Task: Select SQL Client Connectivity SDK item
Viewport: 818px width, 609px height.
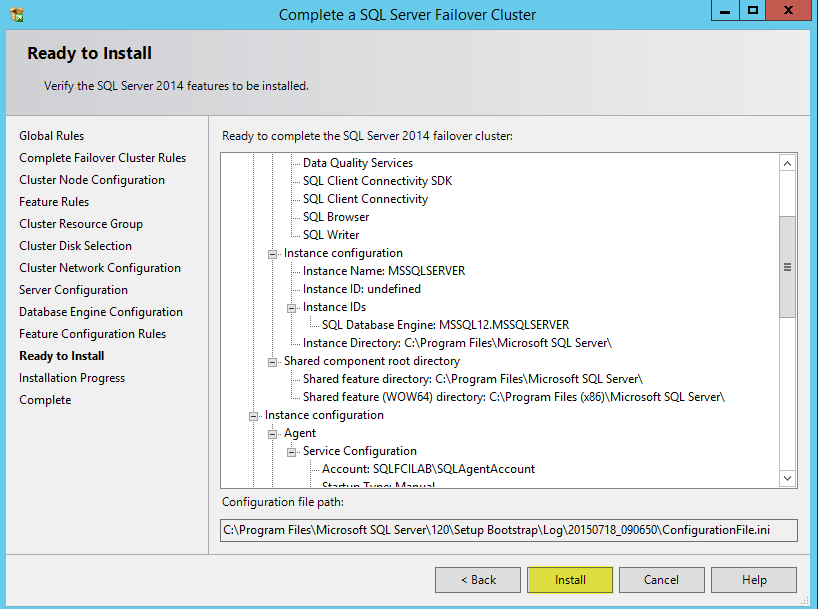Action: [378, 181]
